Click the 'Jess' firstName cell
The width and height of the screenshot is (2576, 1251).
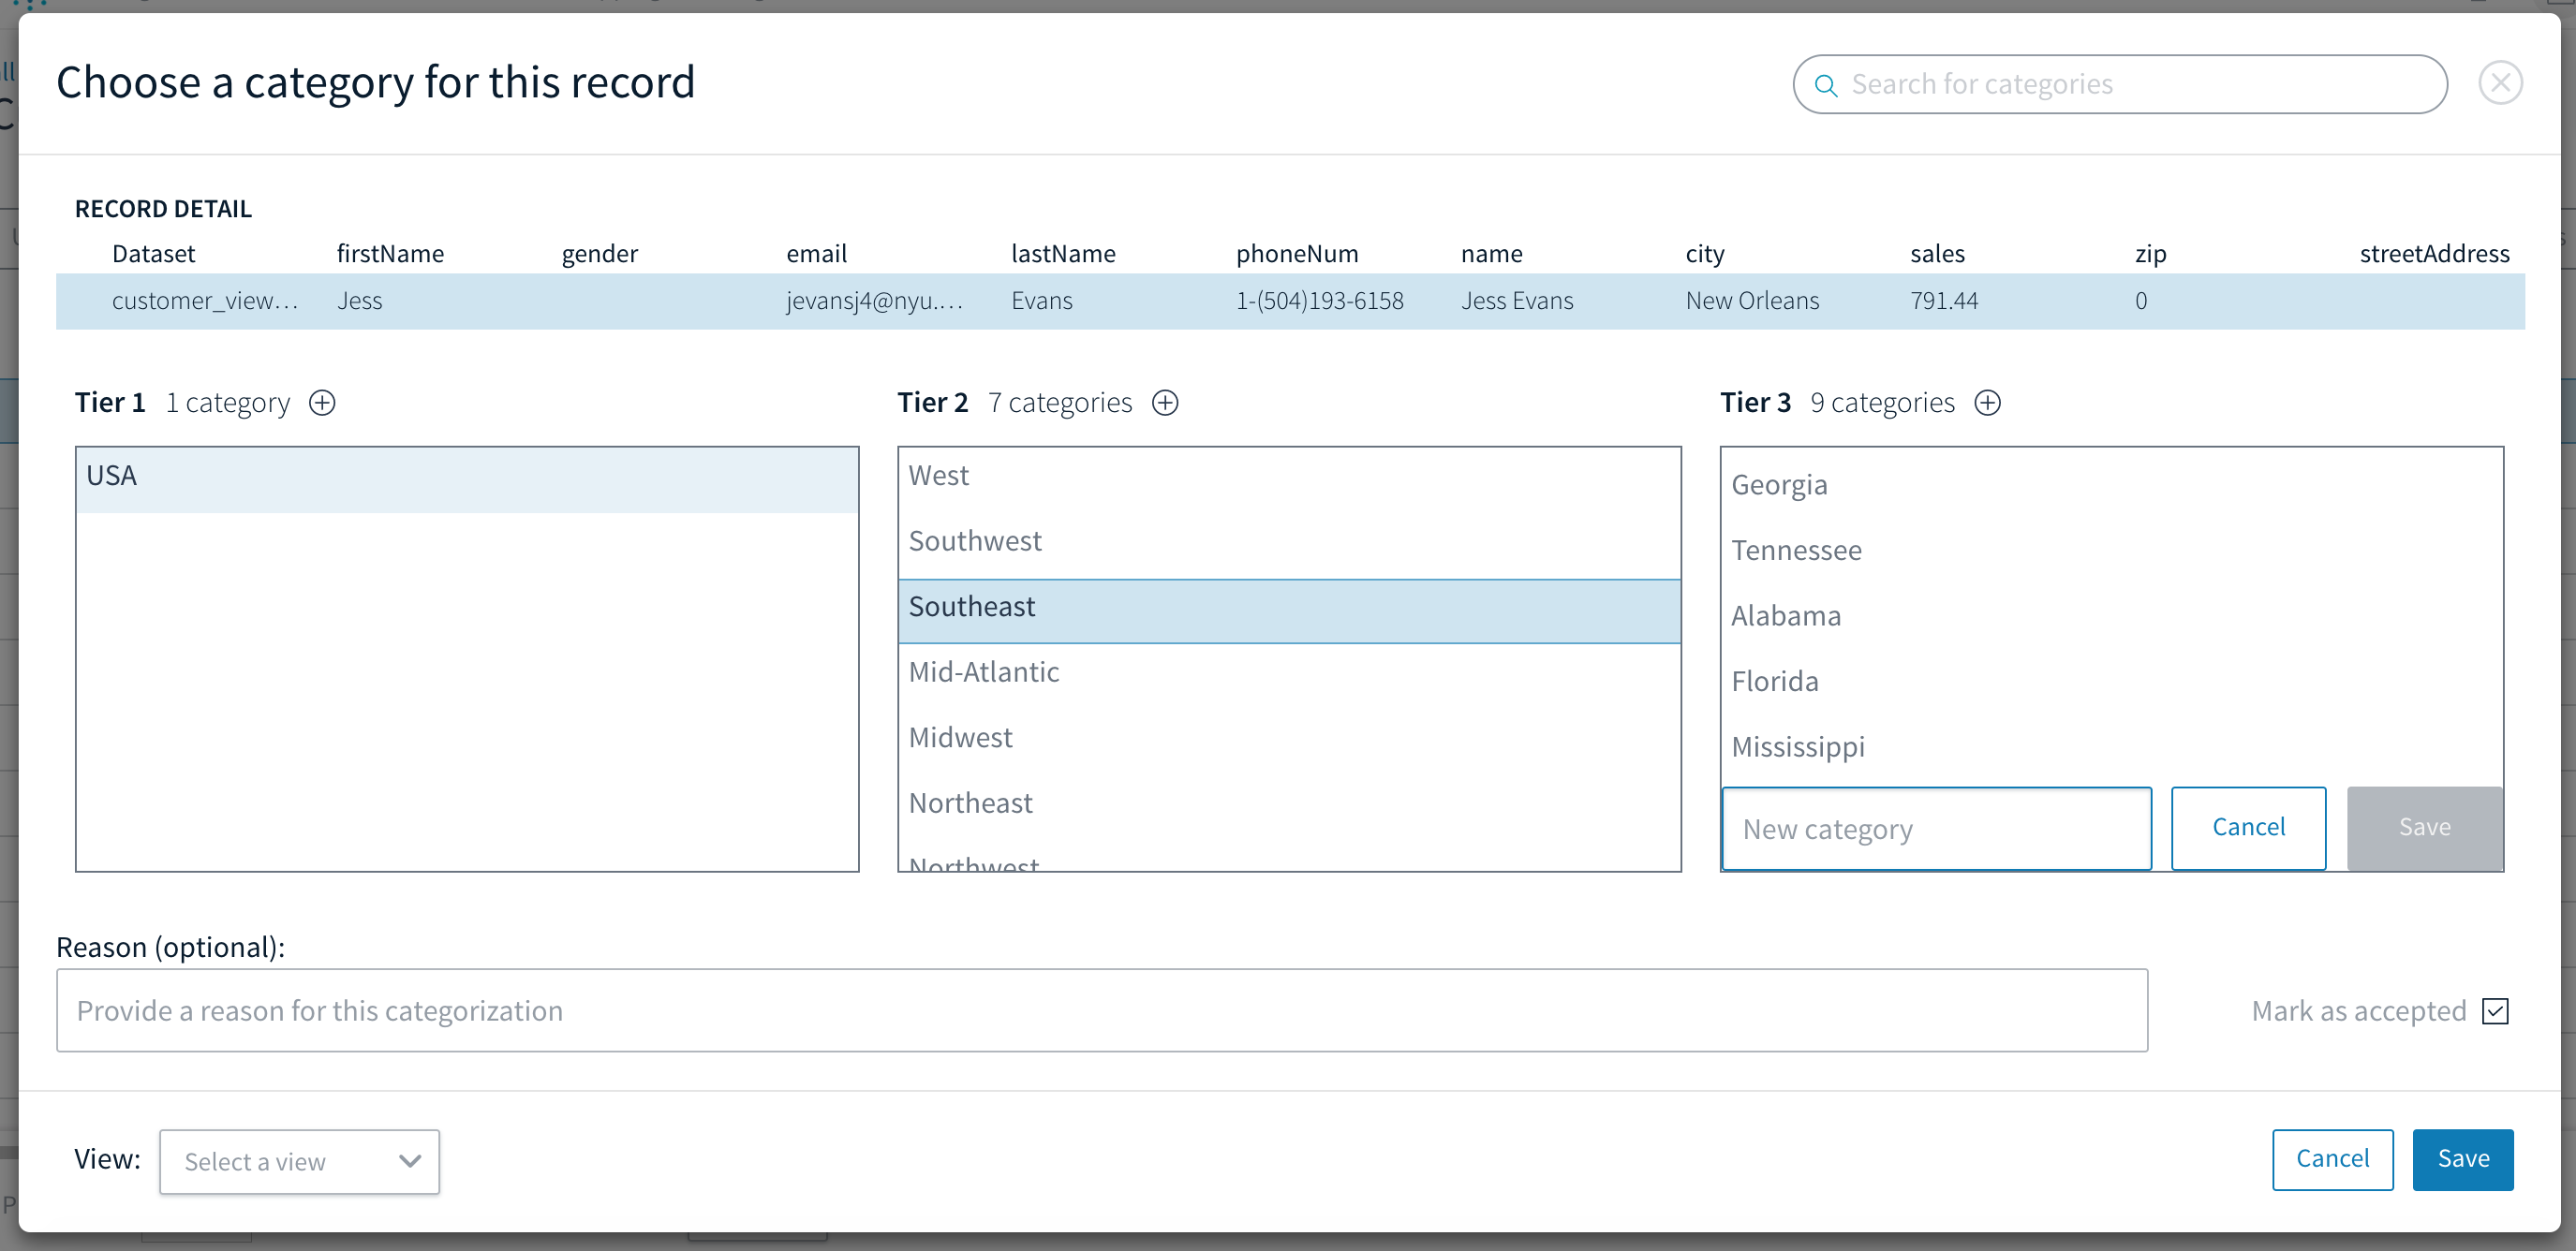click(359, 301)
